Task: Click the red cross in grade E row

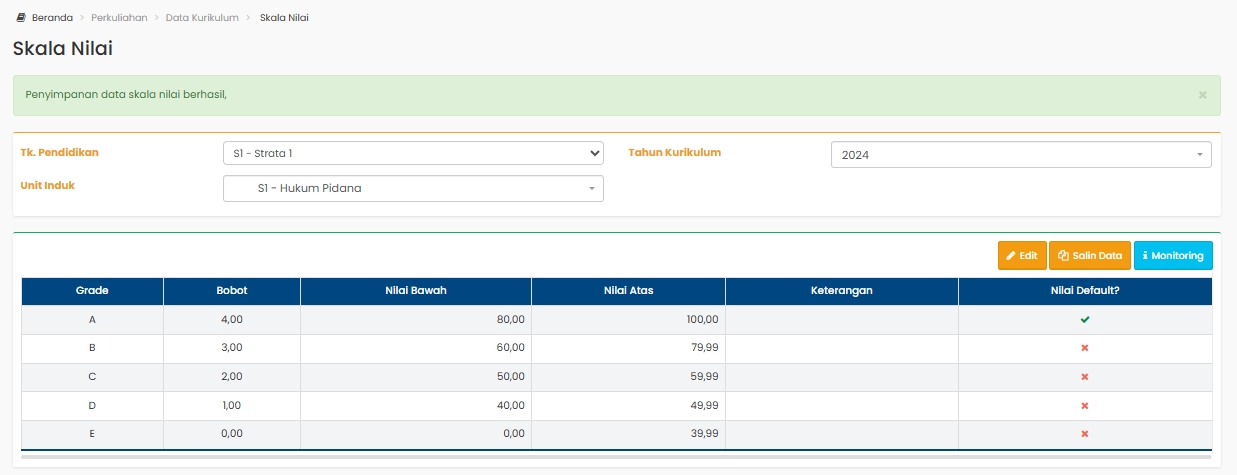Action: (1085, 434)
